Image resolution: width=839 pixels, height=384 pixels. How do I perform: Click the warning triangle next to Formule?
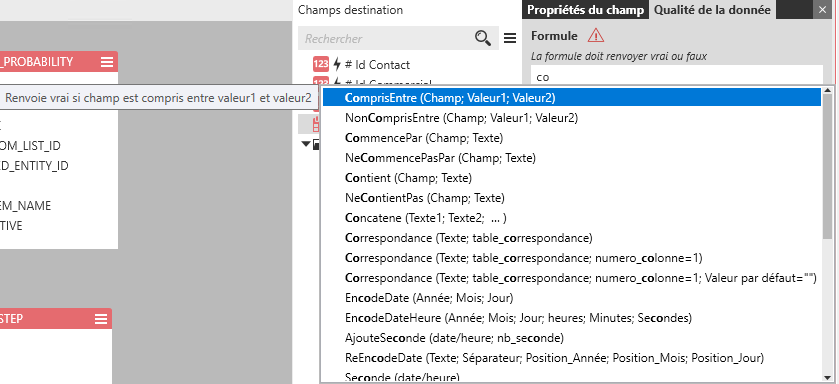coord(596,35)
